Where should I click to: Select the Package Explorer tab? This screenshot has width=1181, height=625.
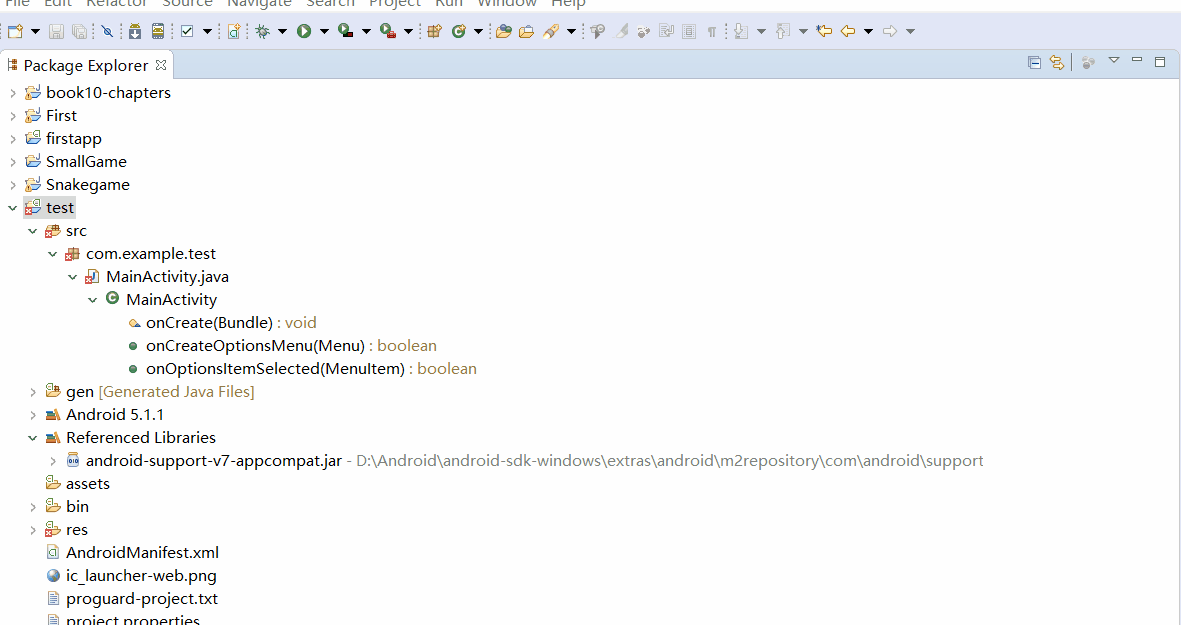86,66
